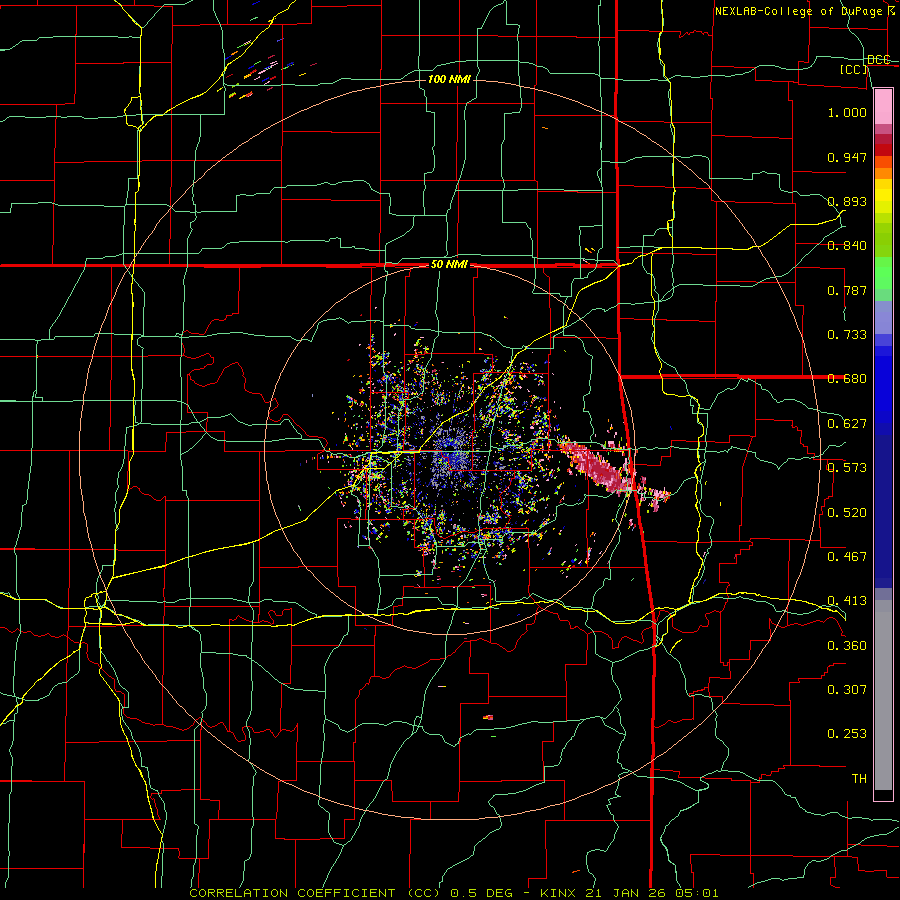Click the 0.680 legend value
Image resolution: width=900 pixels, height=900 pixels.
tap(847, 379)
